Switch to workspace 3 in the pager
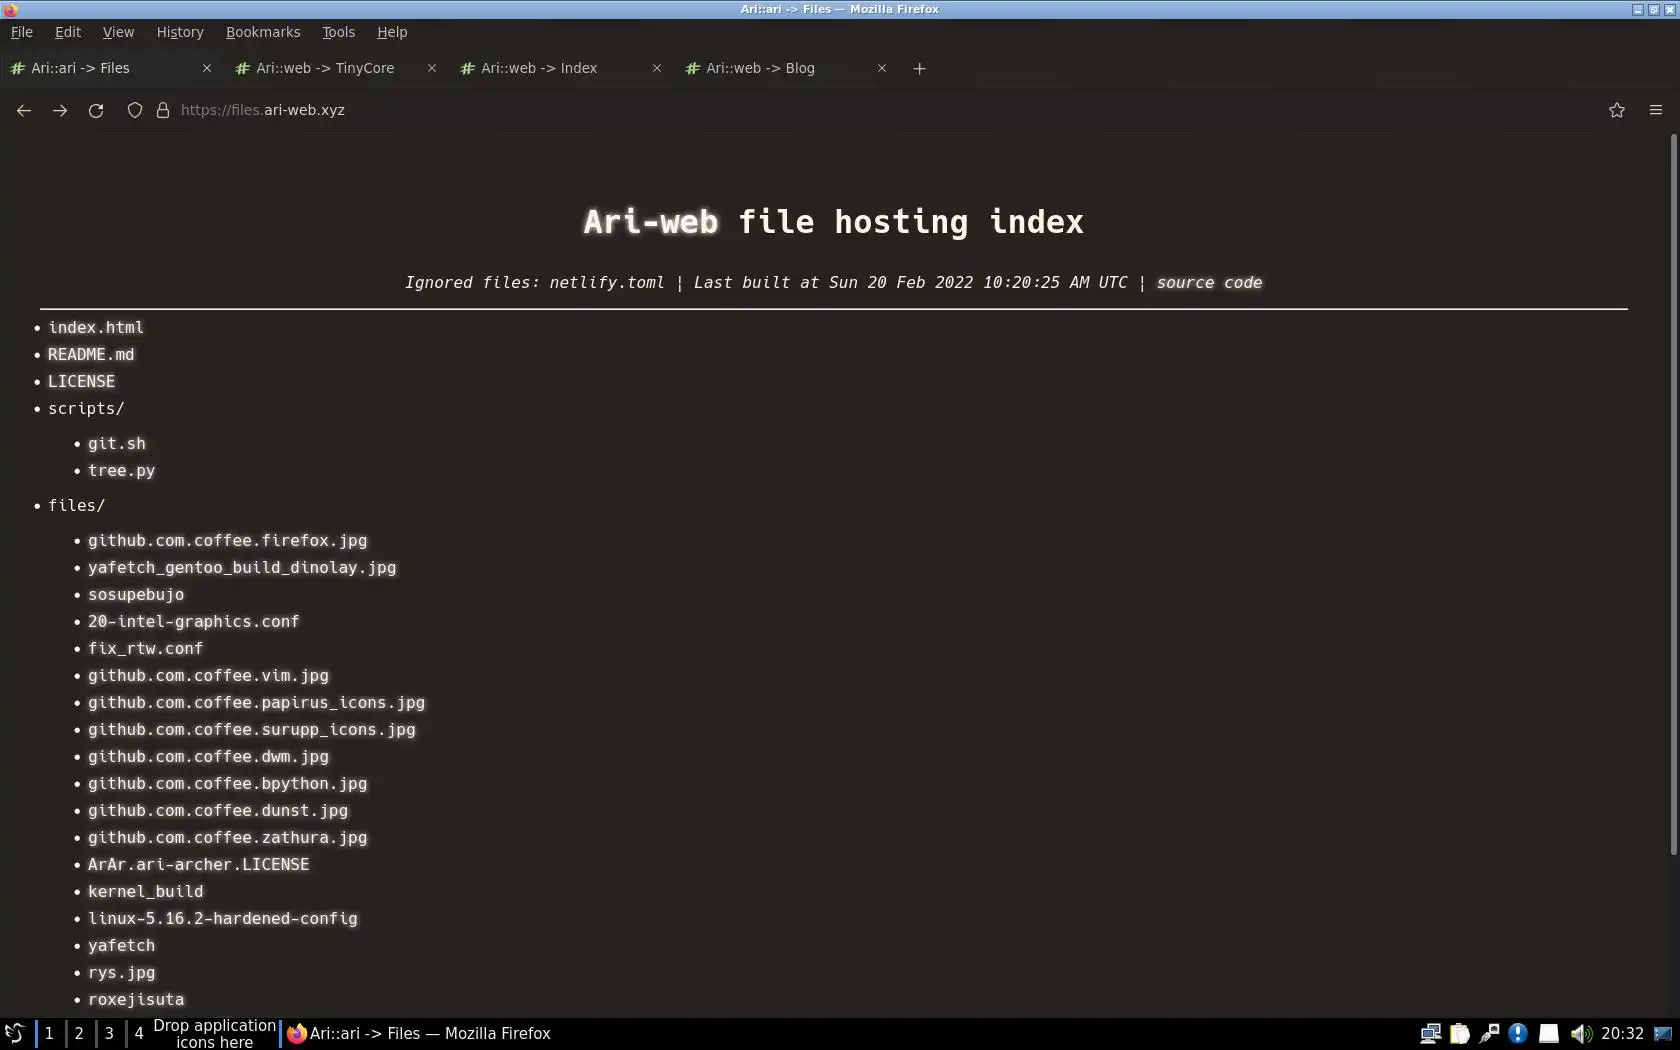 pyautogui.click(x=109, y=1033)
